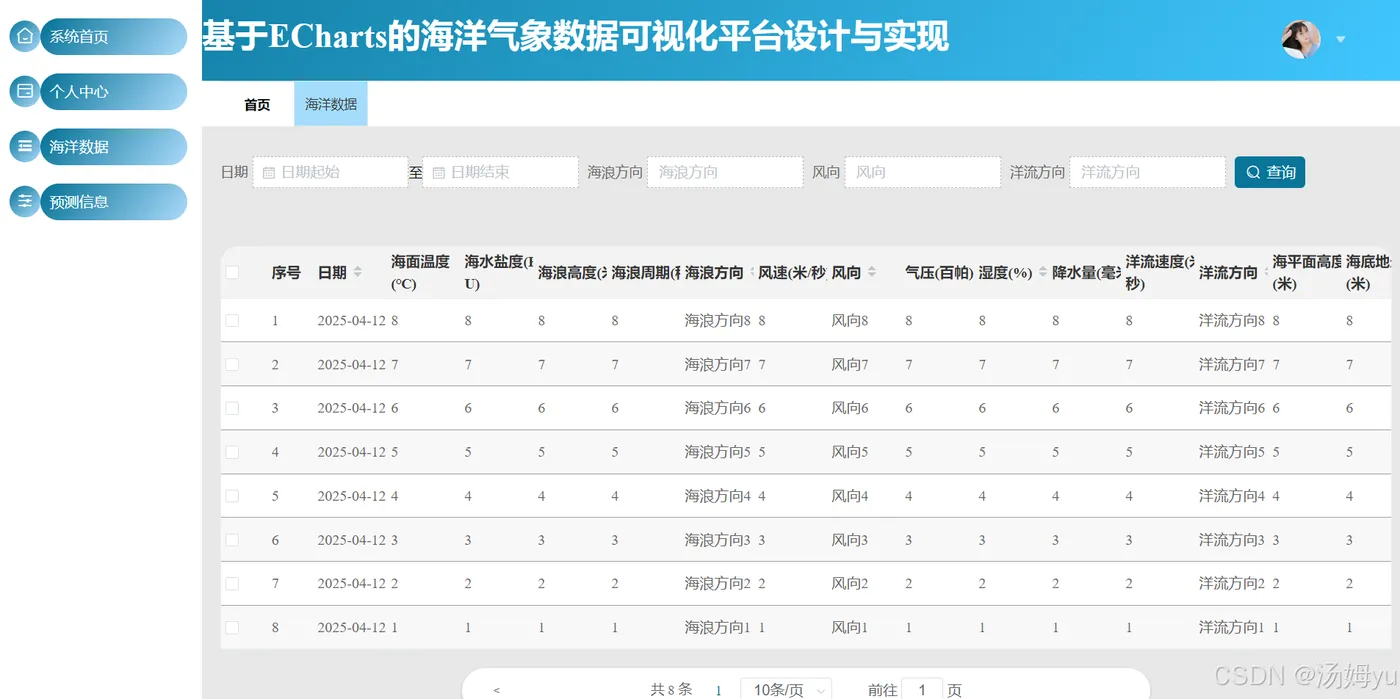1400x699 pixels.
Task: Focus the 海浪方向 filter input
Action: click(725, 172)
